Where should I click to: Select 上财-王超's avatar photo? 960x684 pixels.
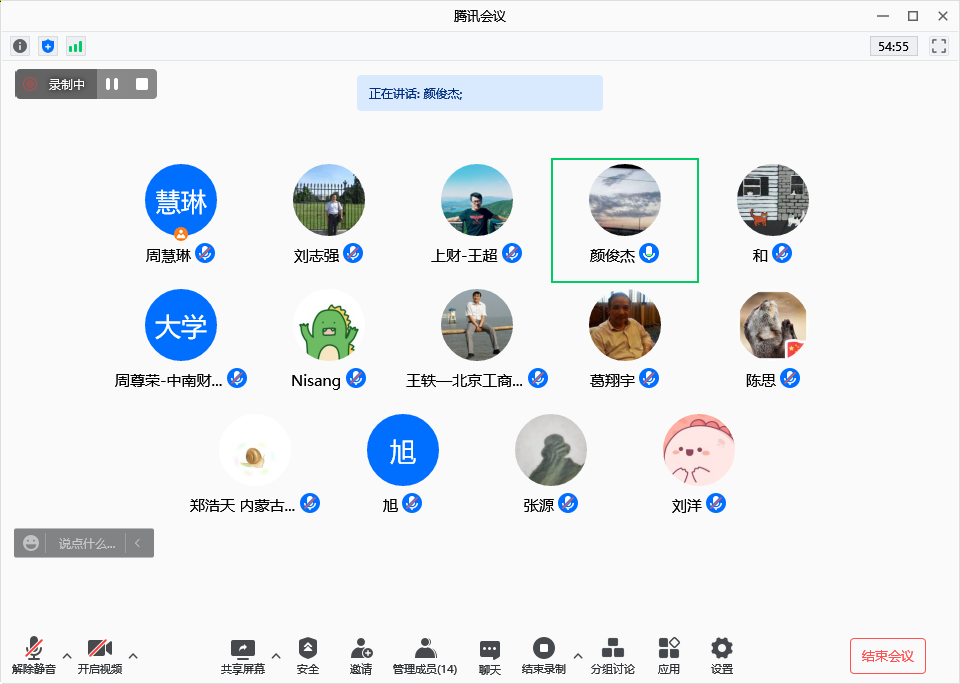(x=477, y=200)
